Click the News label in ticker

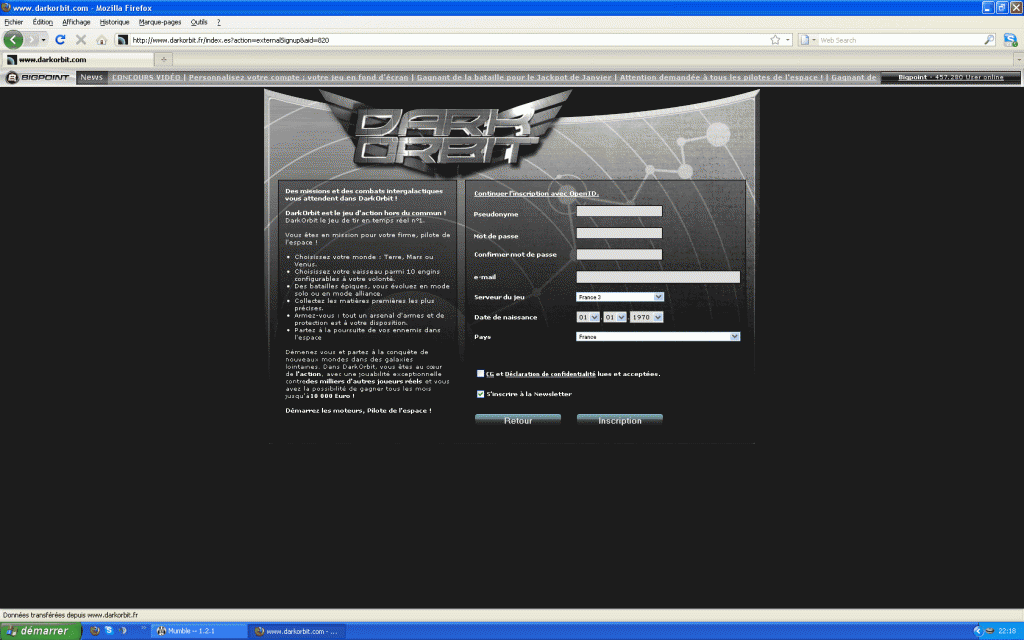point(91,77)
